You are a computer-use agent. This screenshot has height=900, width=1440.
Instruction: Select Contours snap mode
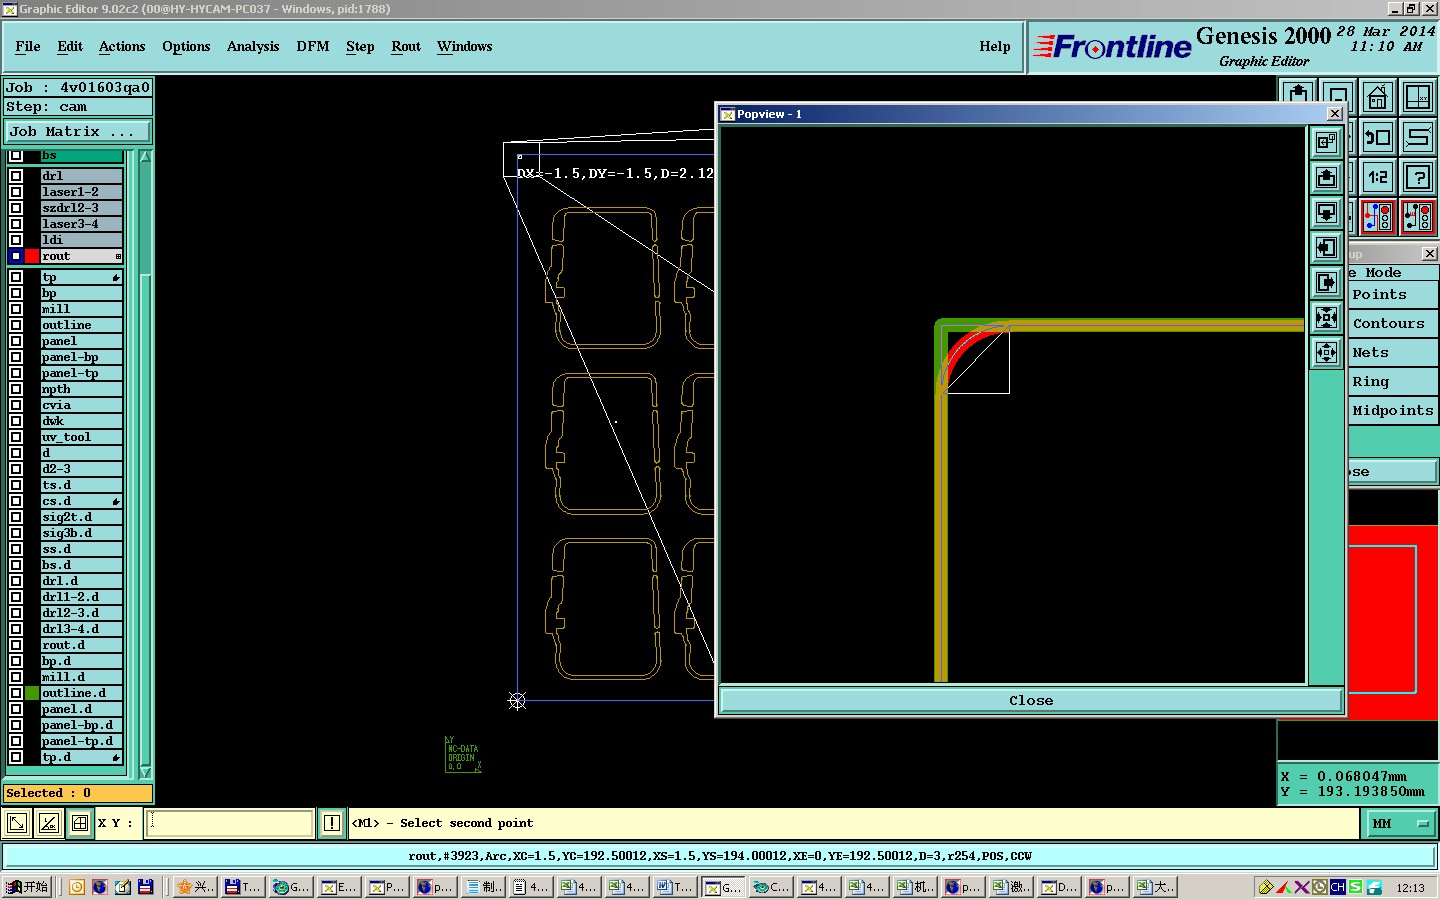click(x=1393, y=324)
